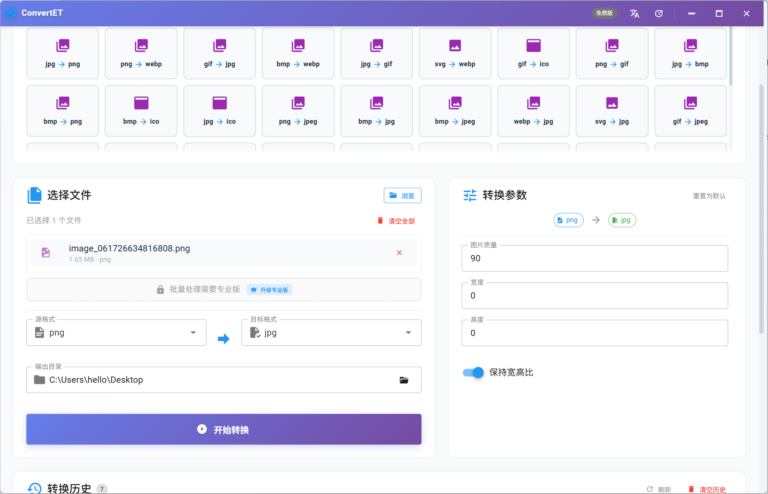Click the jpg target format chip
The image size is (768, 494).
coord(622,220)
